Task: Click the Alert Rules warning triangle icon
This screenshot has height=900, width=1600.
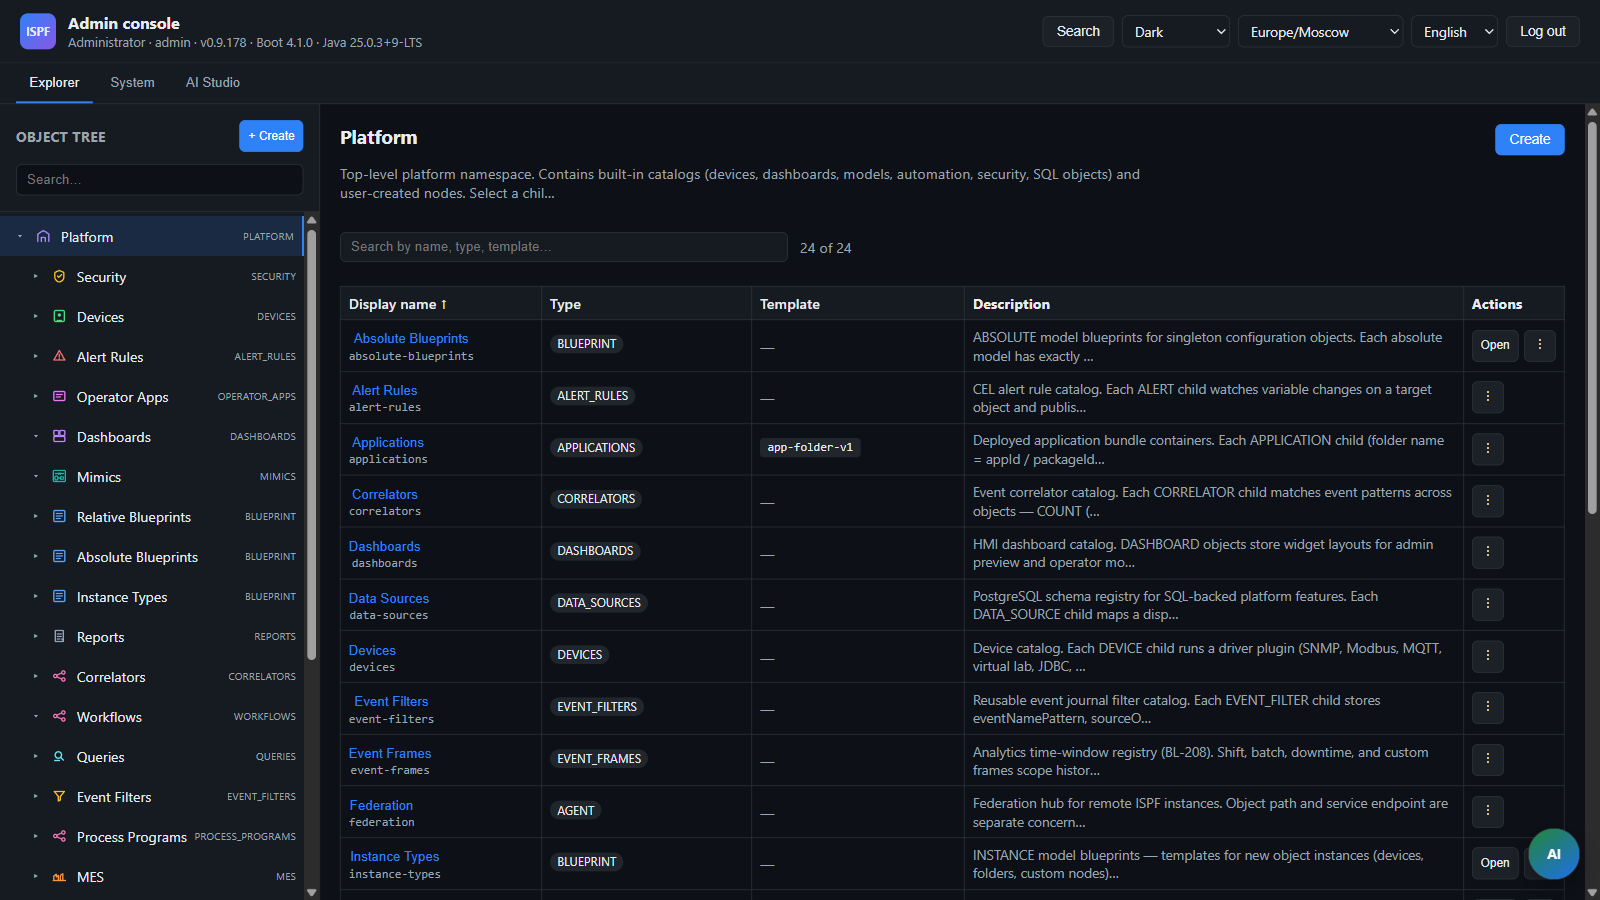Action: pyautogui.click(x=59, y=357)
